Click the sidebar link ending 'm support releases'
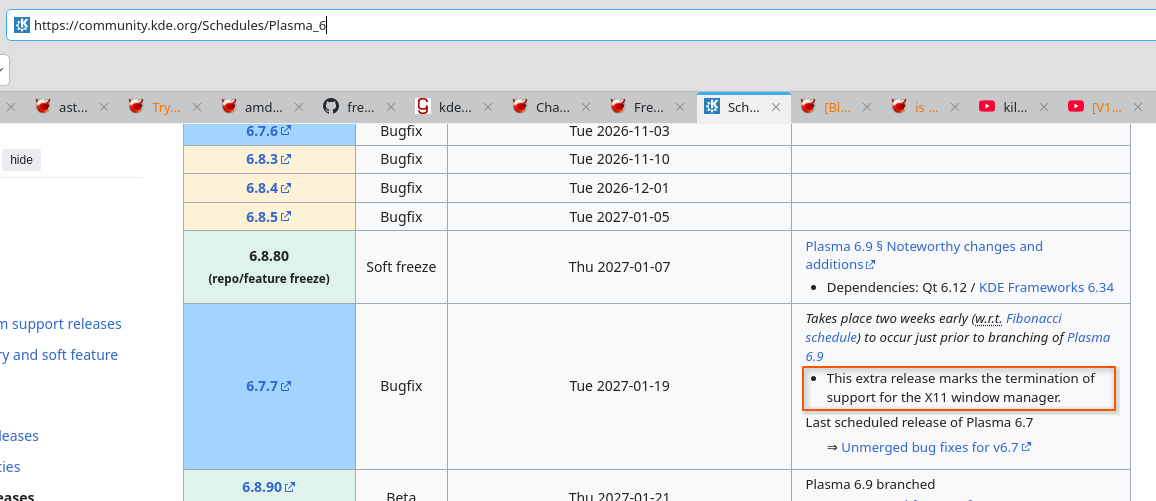Viewport: 1156px width, 501px height. [60, 324]
